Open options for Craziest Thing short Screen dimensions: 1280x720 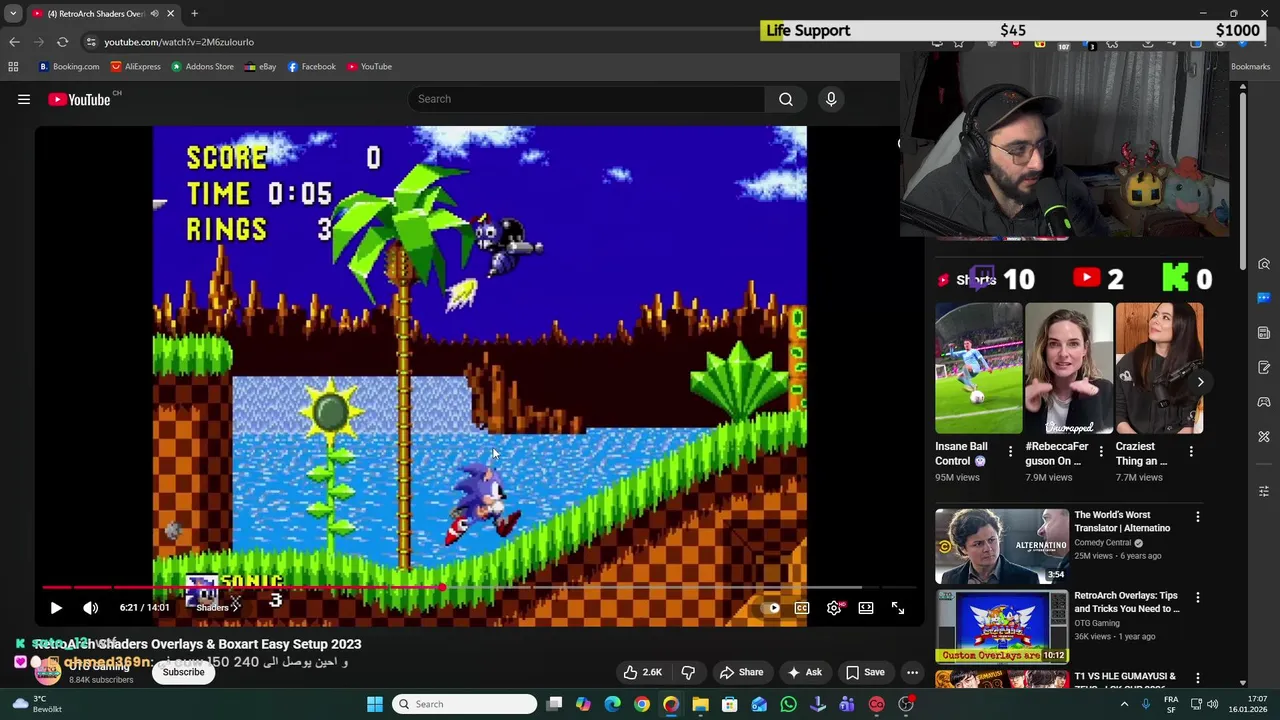(1191, 452)
